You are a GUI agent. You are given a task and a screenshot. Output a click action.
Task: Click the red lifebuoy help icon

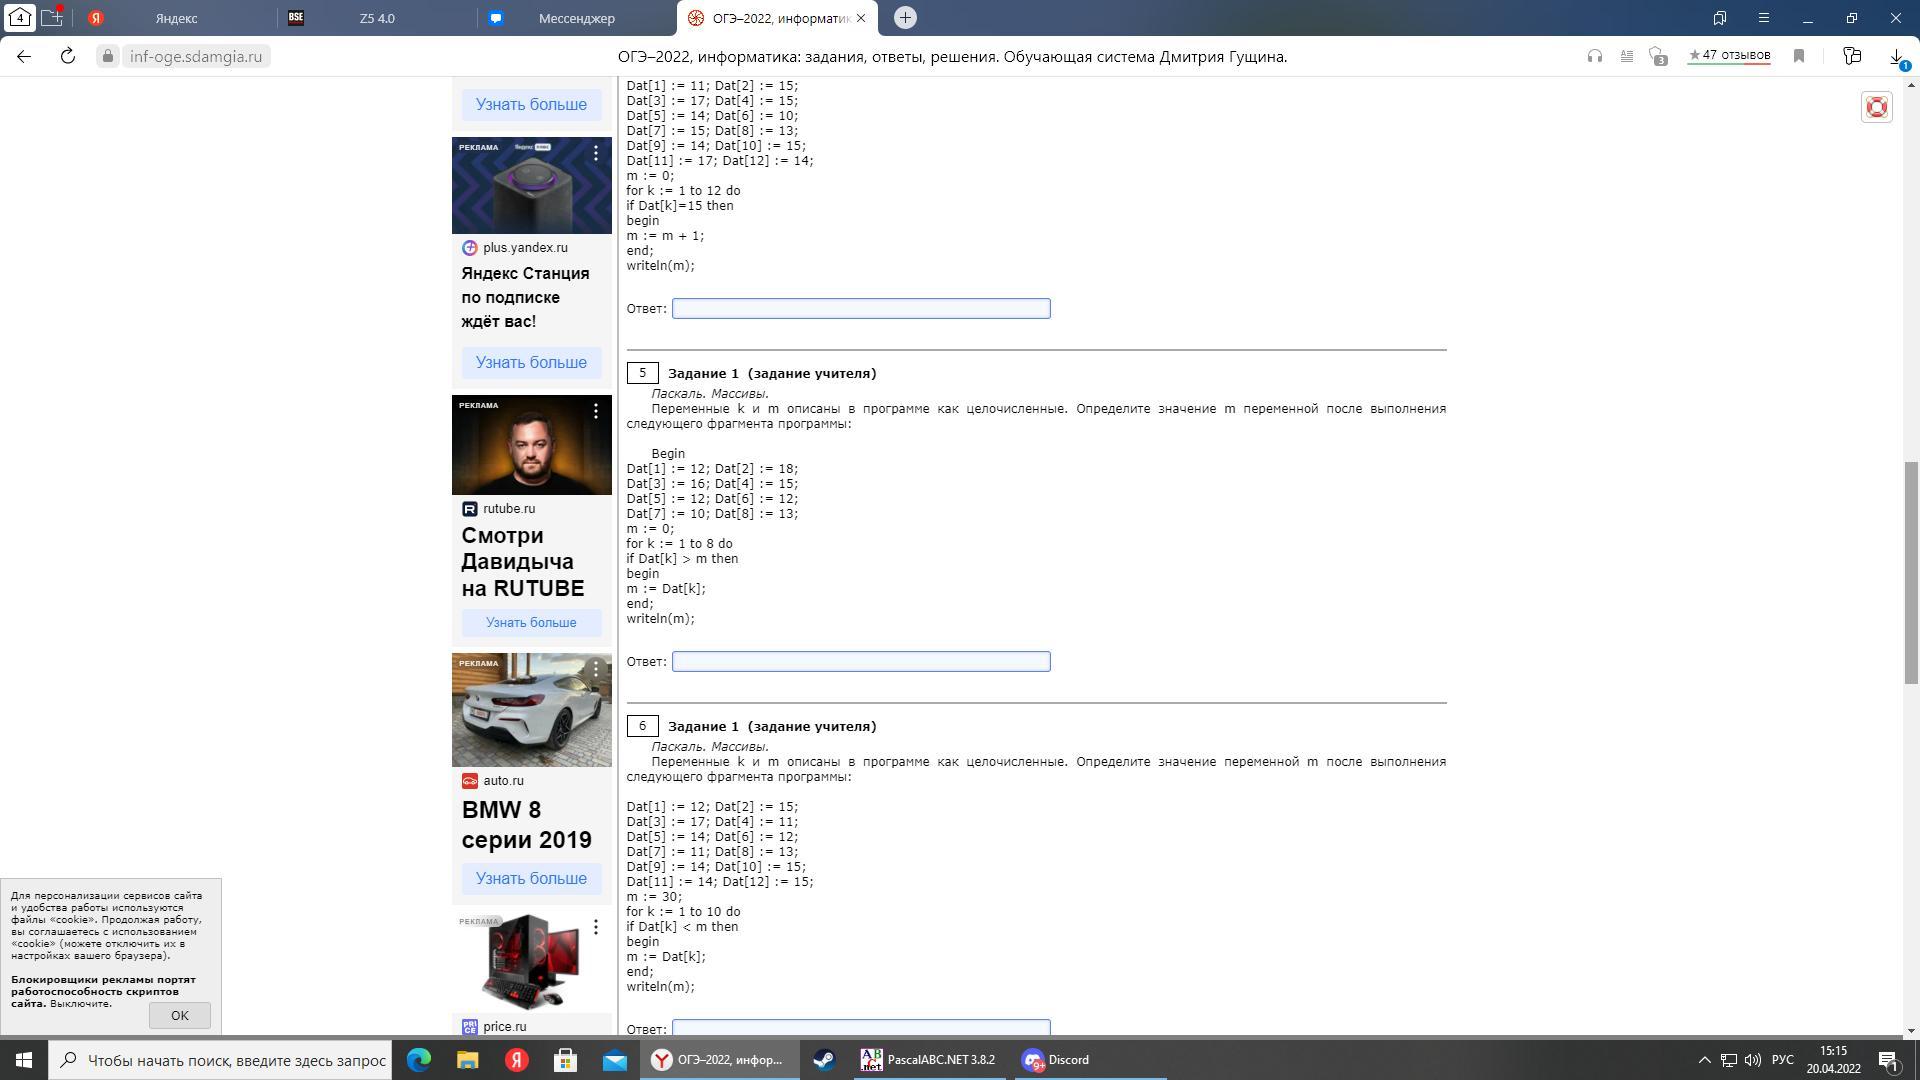click(x=1876, y=107)
